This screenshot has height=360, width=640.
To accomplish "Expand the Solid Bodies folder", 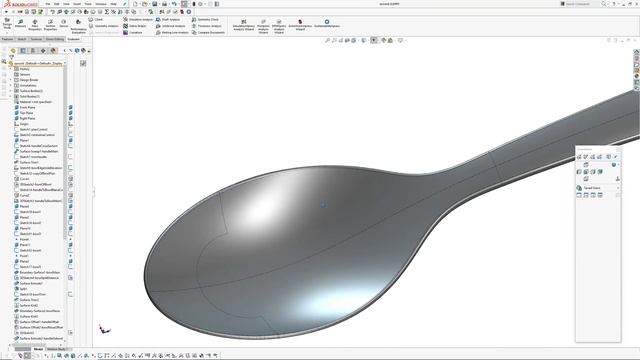I will (11, 96).
